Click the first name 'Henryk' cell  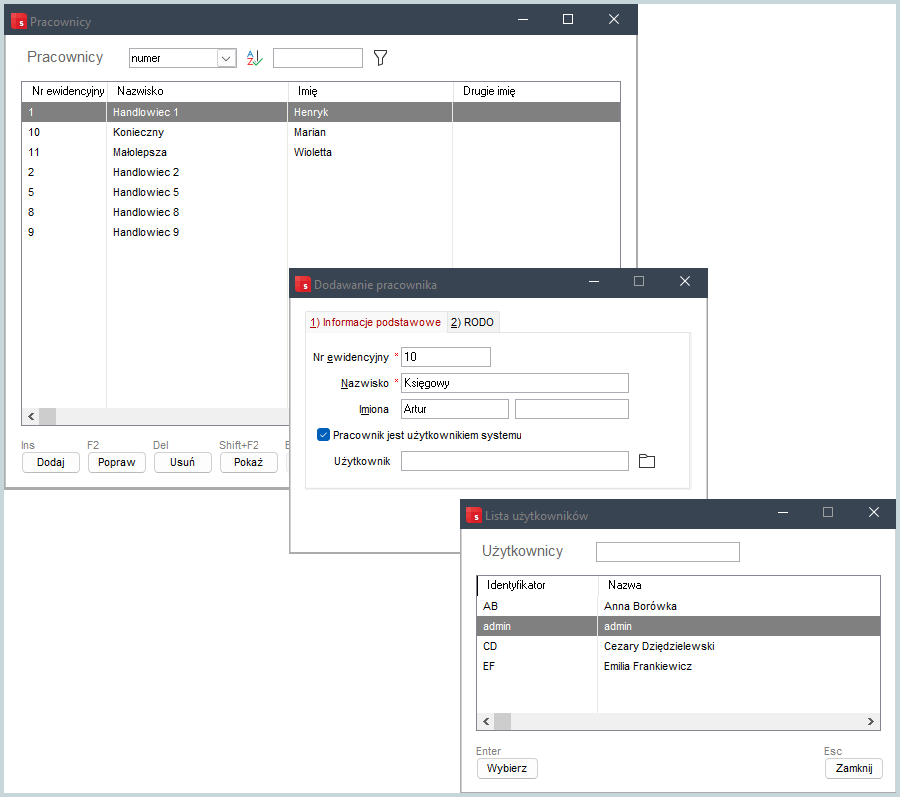pyautogui.click(x=370, y=112)
